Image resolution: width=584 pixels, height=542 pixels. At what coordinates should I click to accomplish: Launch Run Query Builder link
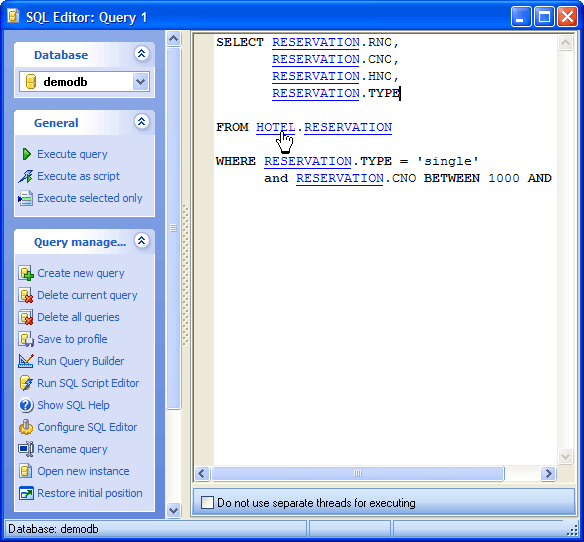81,361
